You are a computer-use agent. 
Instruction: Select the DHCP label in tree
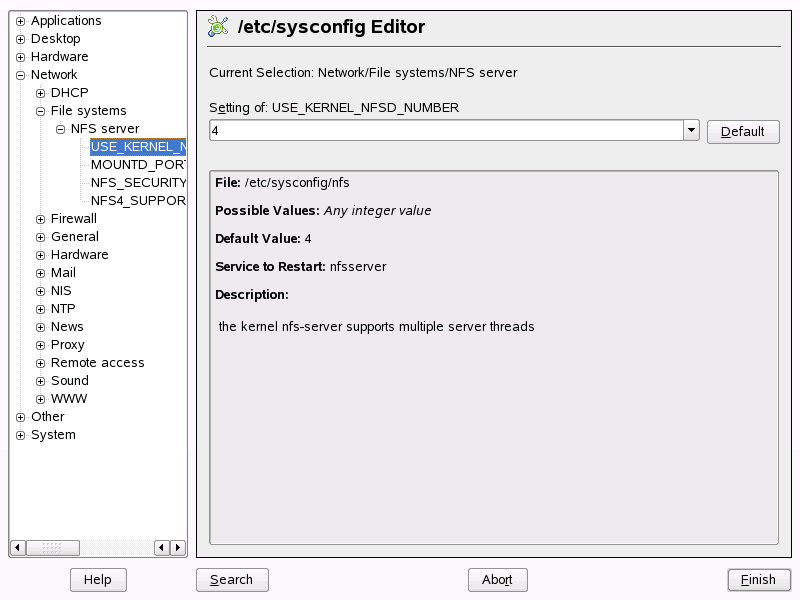pos(69,93)
